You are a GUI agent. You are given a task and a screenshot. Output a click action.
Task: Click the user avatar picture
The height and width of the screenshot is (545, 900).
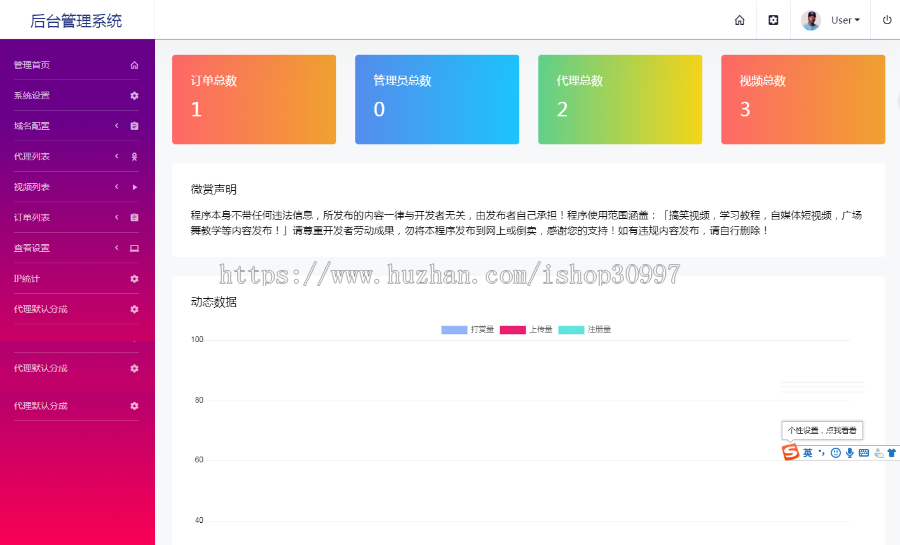click(810, 20)
